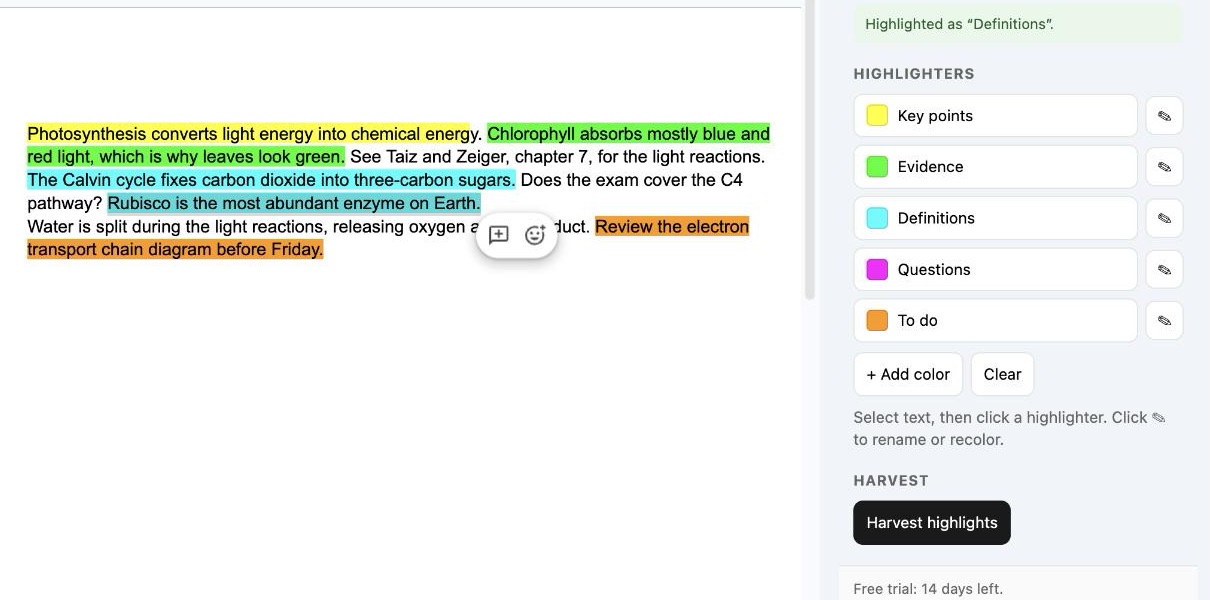The width and height of the screenshot is (1210, 600).
Task: Edit the Evidence highlighter with pencil icon
Action: tap(1164, 167)
